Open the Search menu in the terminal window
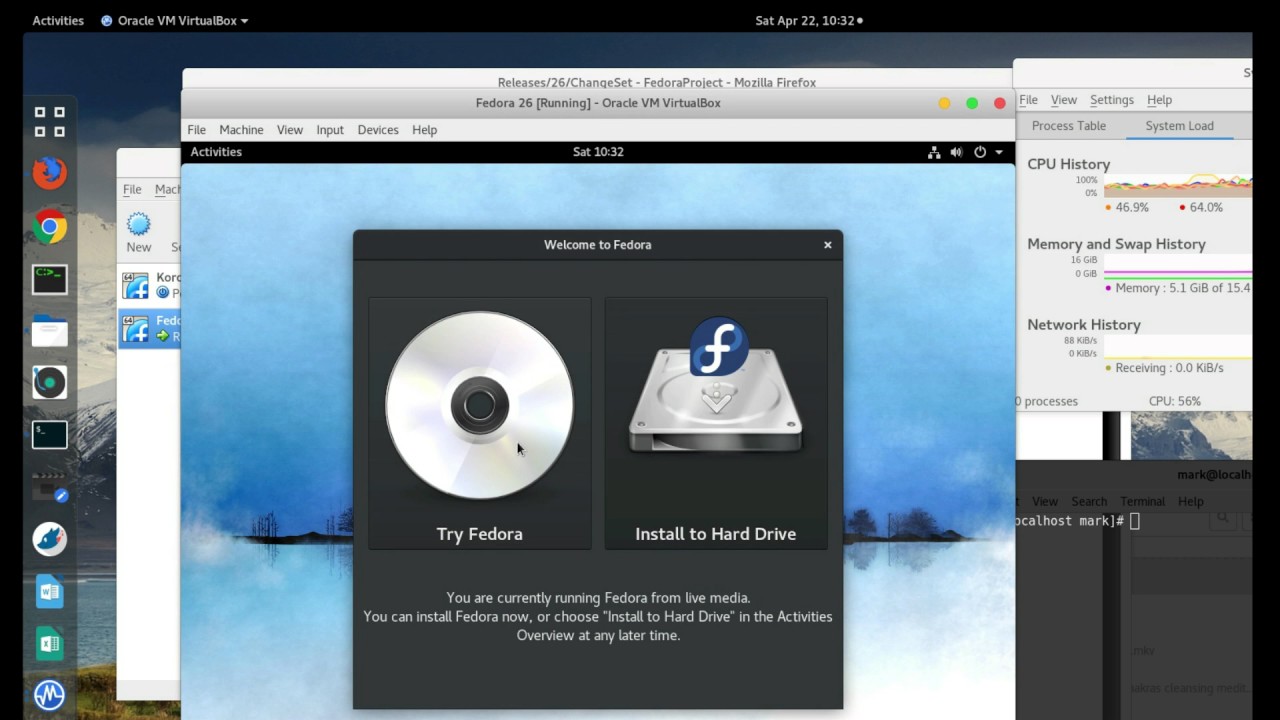The image size is (1280, 720). [1089, 501]
